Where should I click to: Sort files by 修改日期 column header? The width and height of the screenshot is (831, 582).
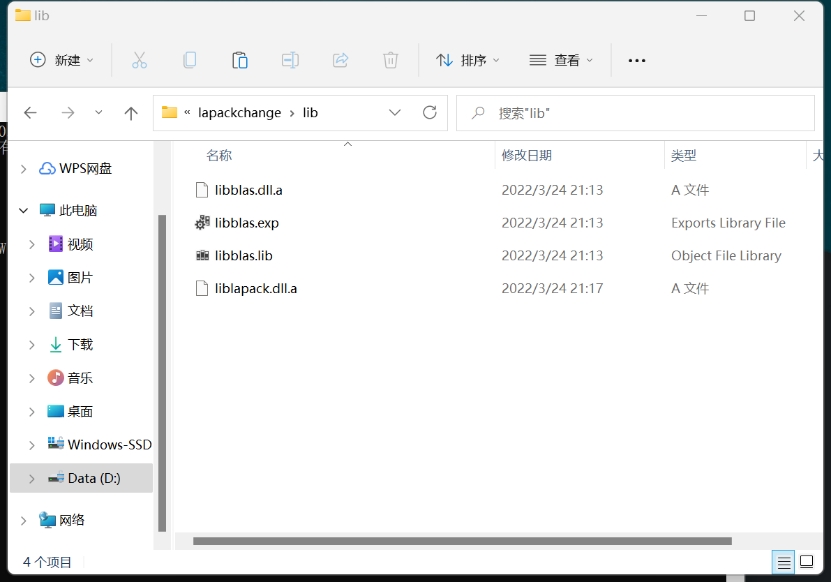click(527, 155)
